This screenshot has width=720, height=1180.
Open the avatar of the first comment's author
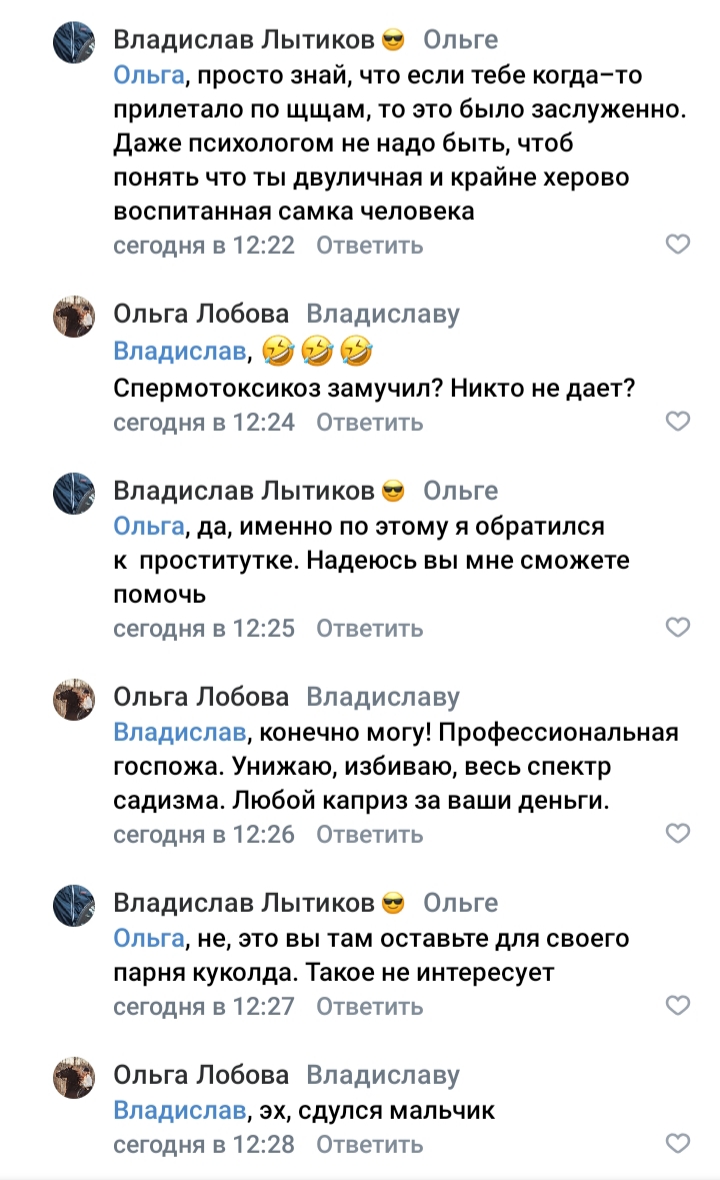coord(74,42)
